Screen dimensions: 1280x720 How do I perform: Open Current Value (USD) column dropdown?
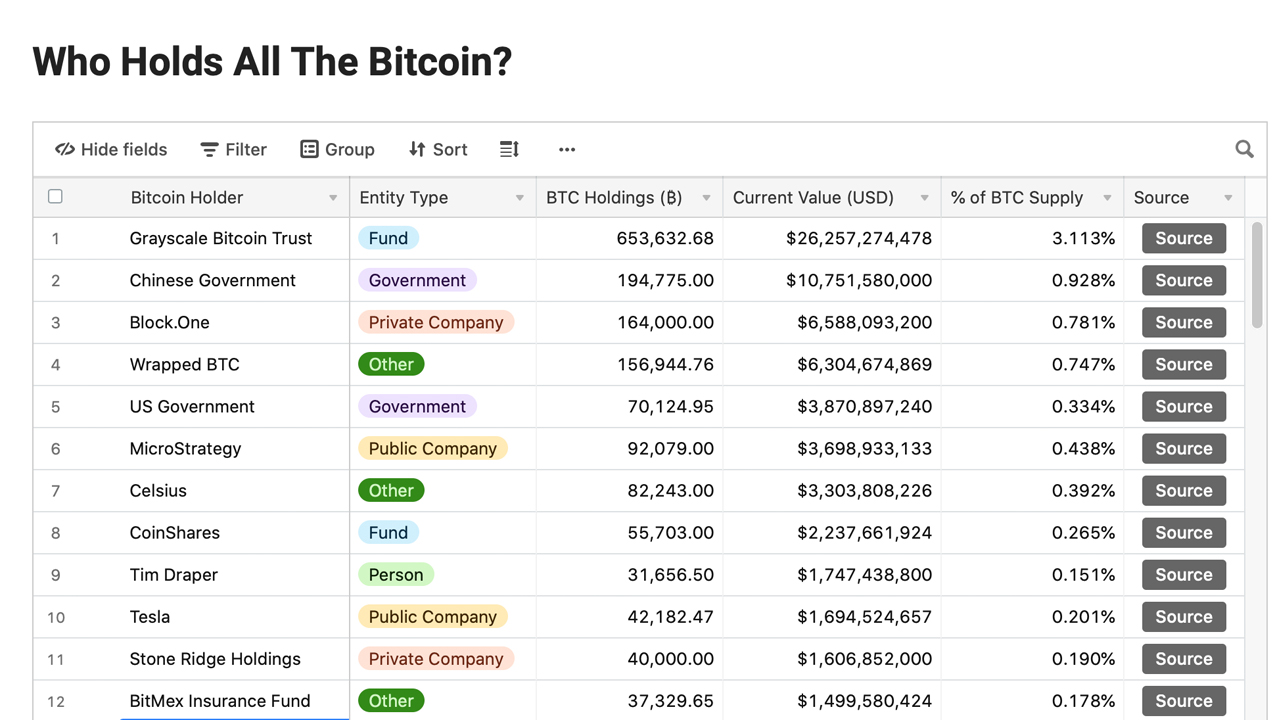click(x=924, y=198)
